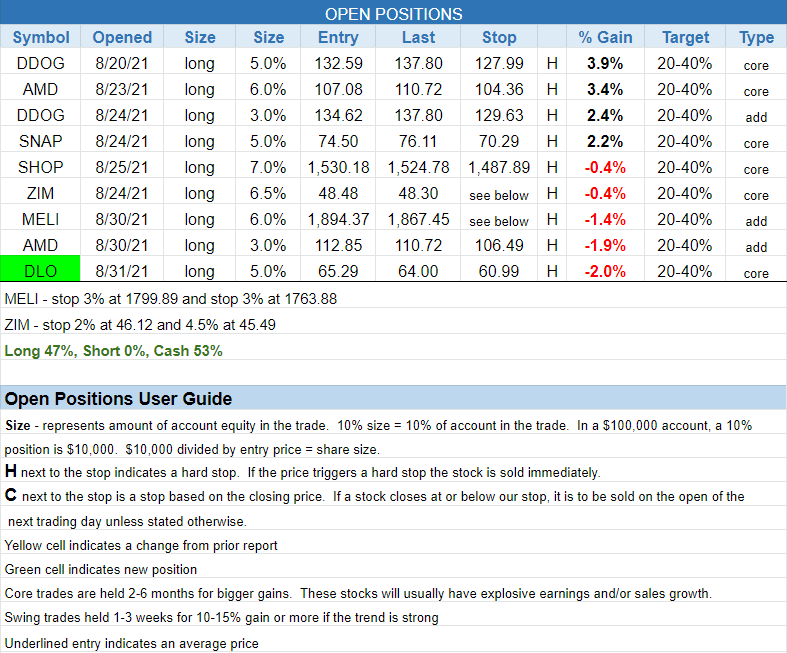Screen dimensions: 787x653
Task: Select the green DLO symbol cell
Action: 41,269
